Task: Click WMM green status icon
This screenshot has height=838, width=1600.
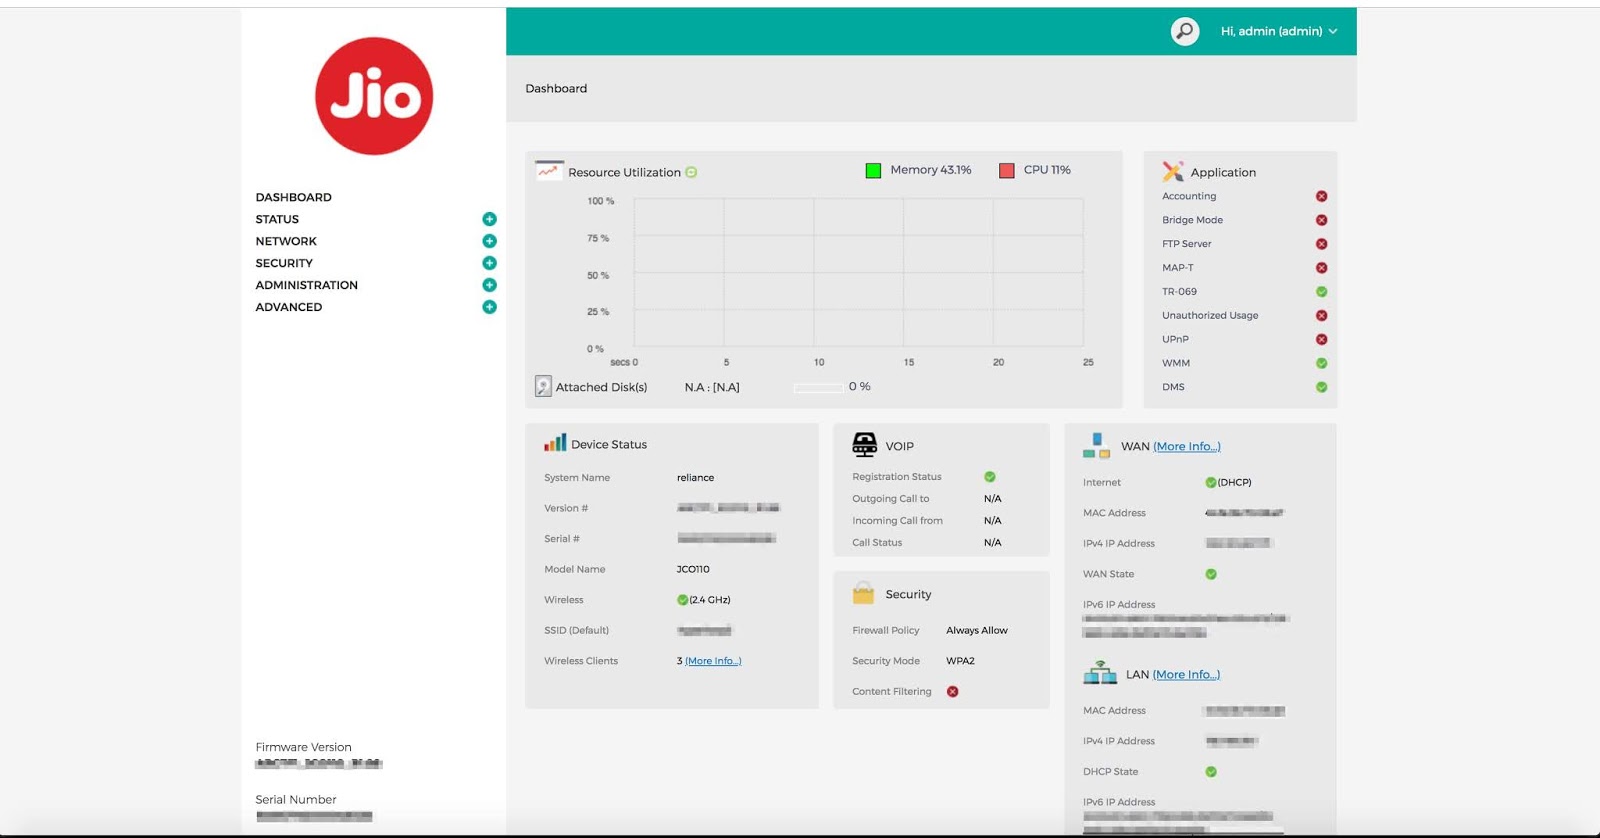Action: 1321,363
